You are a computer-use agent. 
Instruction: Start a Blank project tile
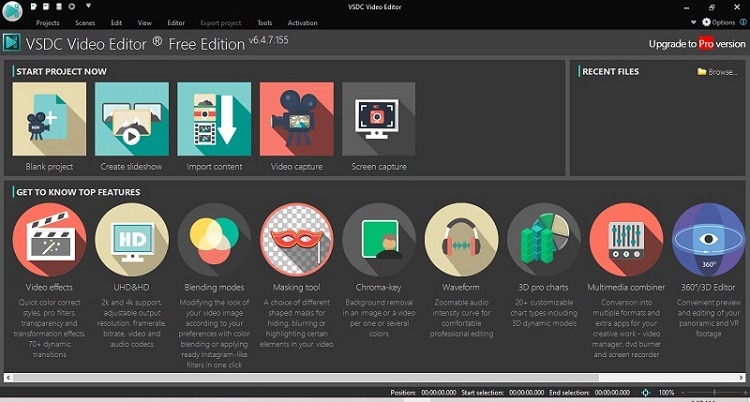click(x=49, y=119)
